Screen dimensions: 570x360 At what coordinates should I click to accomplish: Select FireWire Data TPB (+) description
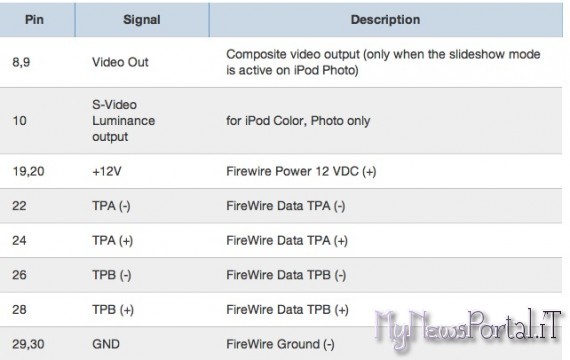coord(287,309)
